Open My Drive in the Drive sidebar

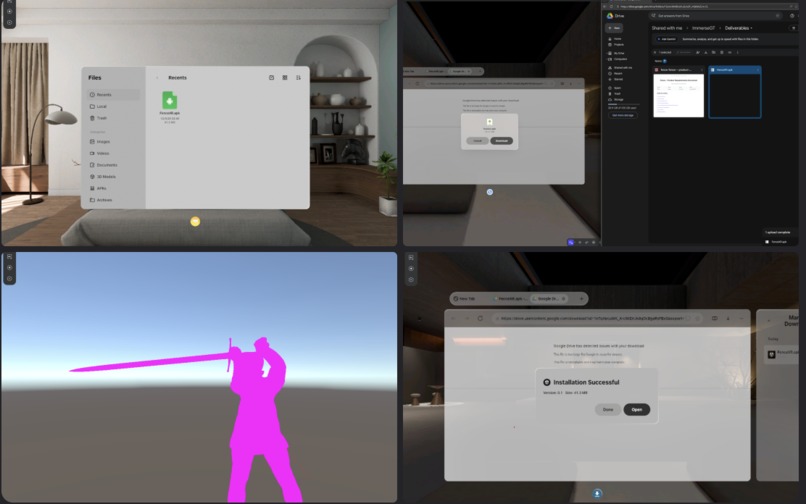[x=618, y=53]
